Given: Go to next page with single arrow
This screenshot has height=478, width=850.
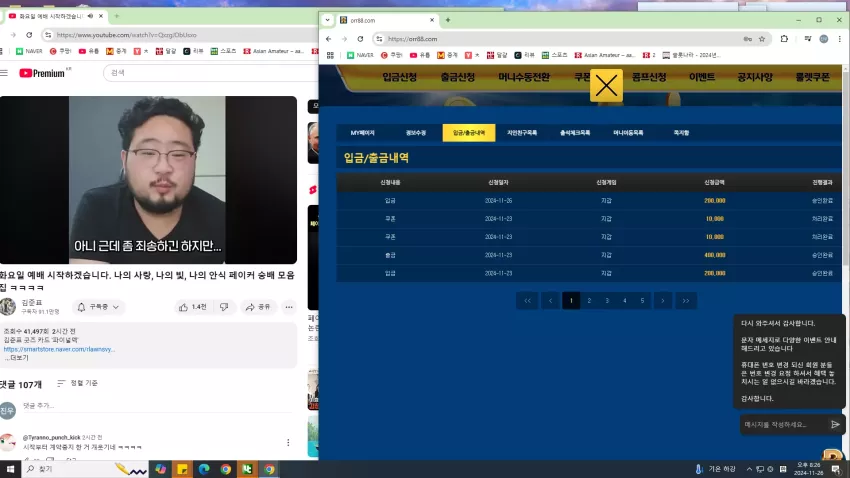Looking at the screenshot, I should point(662,301).
